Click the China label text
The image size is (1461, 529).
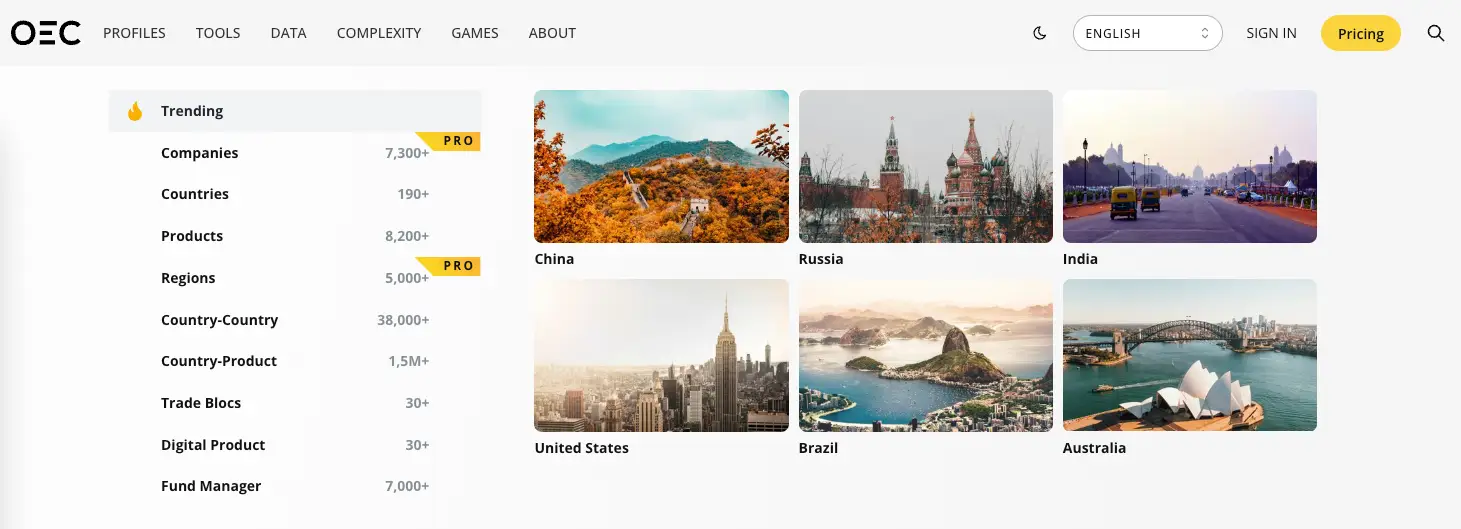554,259
